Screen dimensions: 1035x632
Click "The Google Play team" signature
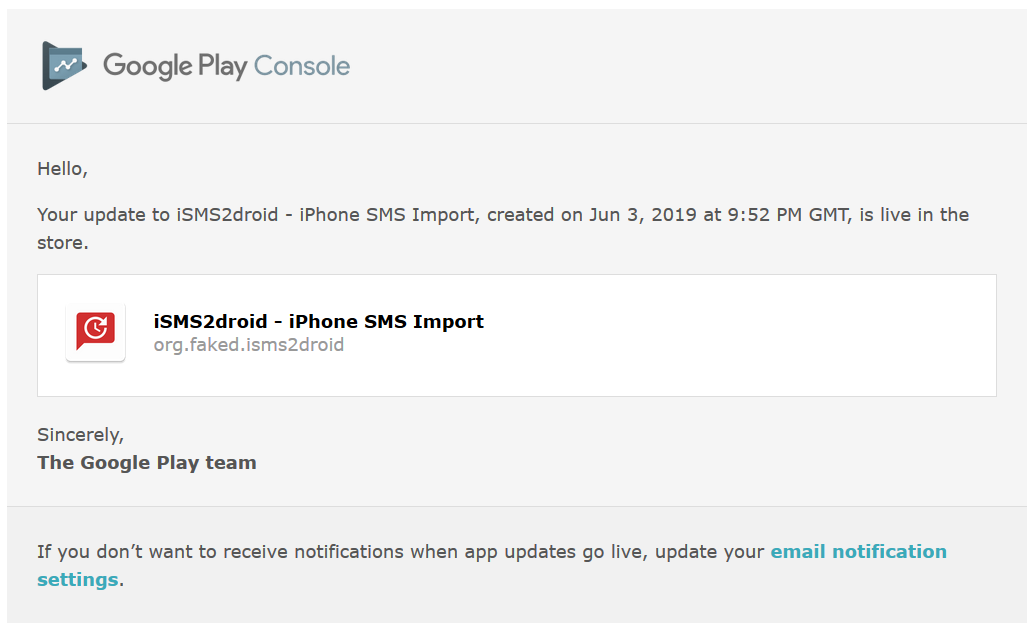147,462
